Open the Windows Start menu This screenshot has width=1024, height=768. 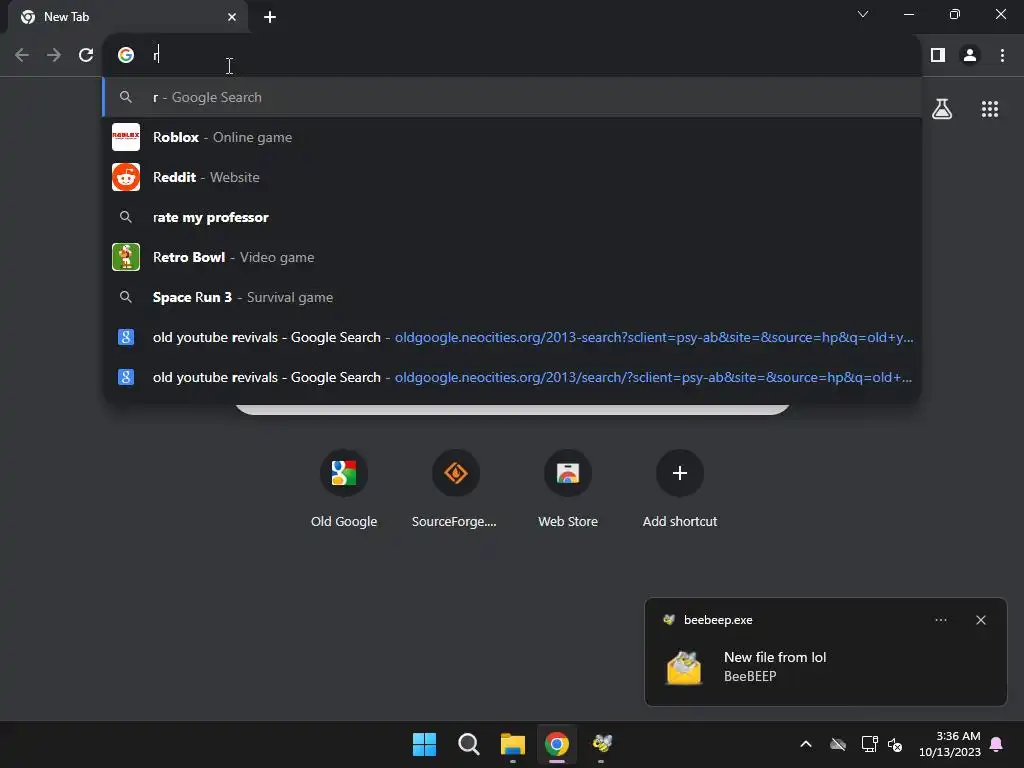pyautogui.click(x=424, y=744)
